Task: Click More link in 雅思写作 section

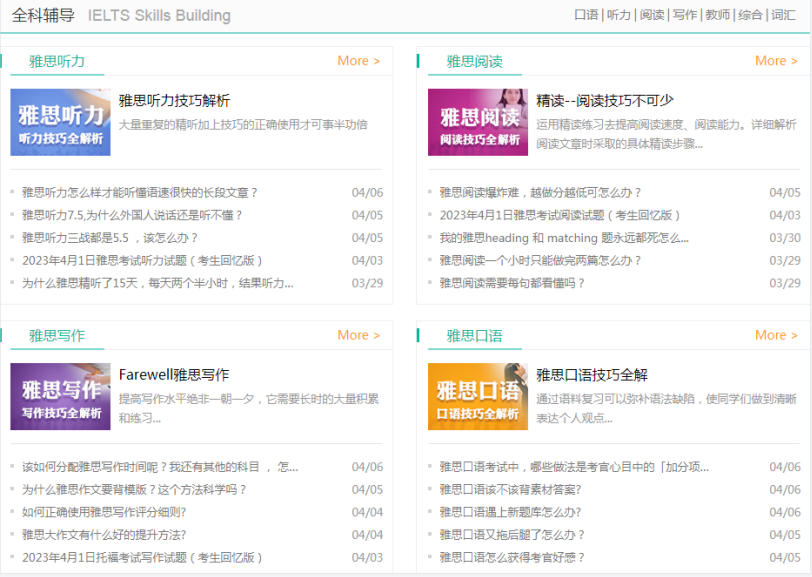Action: coord(358,335)
